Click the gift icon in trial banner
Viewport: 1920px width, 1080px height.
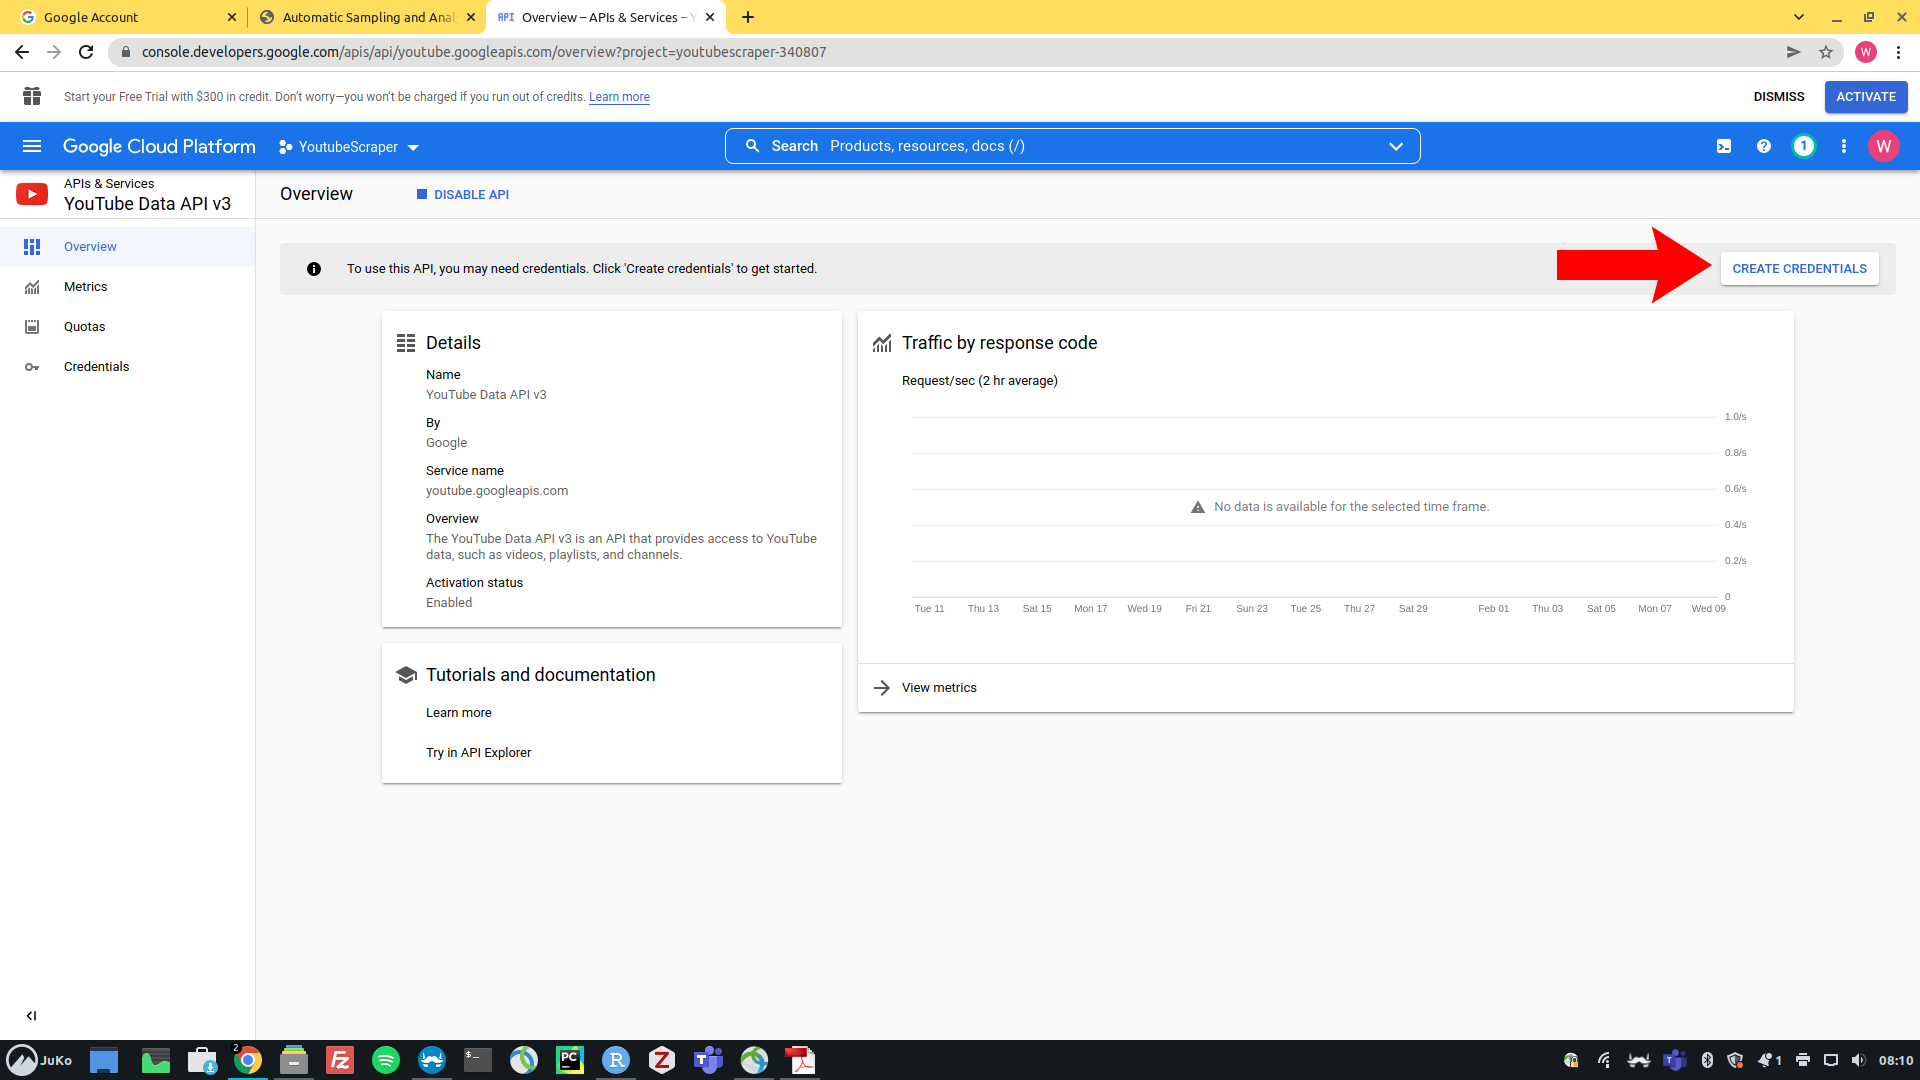32,96
